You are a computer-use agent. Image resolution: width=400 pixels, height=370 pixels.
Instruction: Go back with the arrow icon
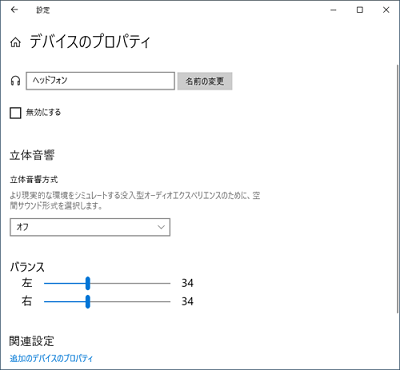click(14, 10)
